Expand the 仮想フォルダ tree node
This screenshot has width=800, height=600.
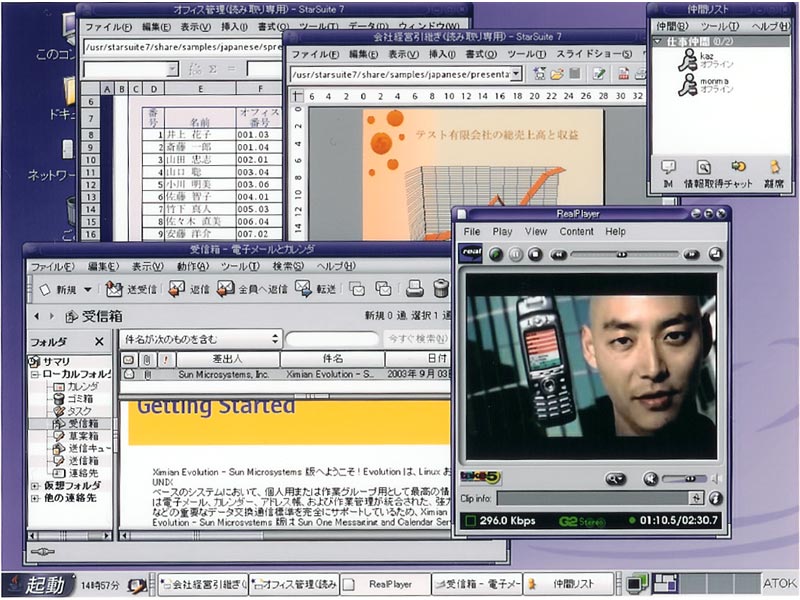pos(35,486)
